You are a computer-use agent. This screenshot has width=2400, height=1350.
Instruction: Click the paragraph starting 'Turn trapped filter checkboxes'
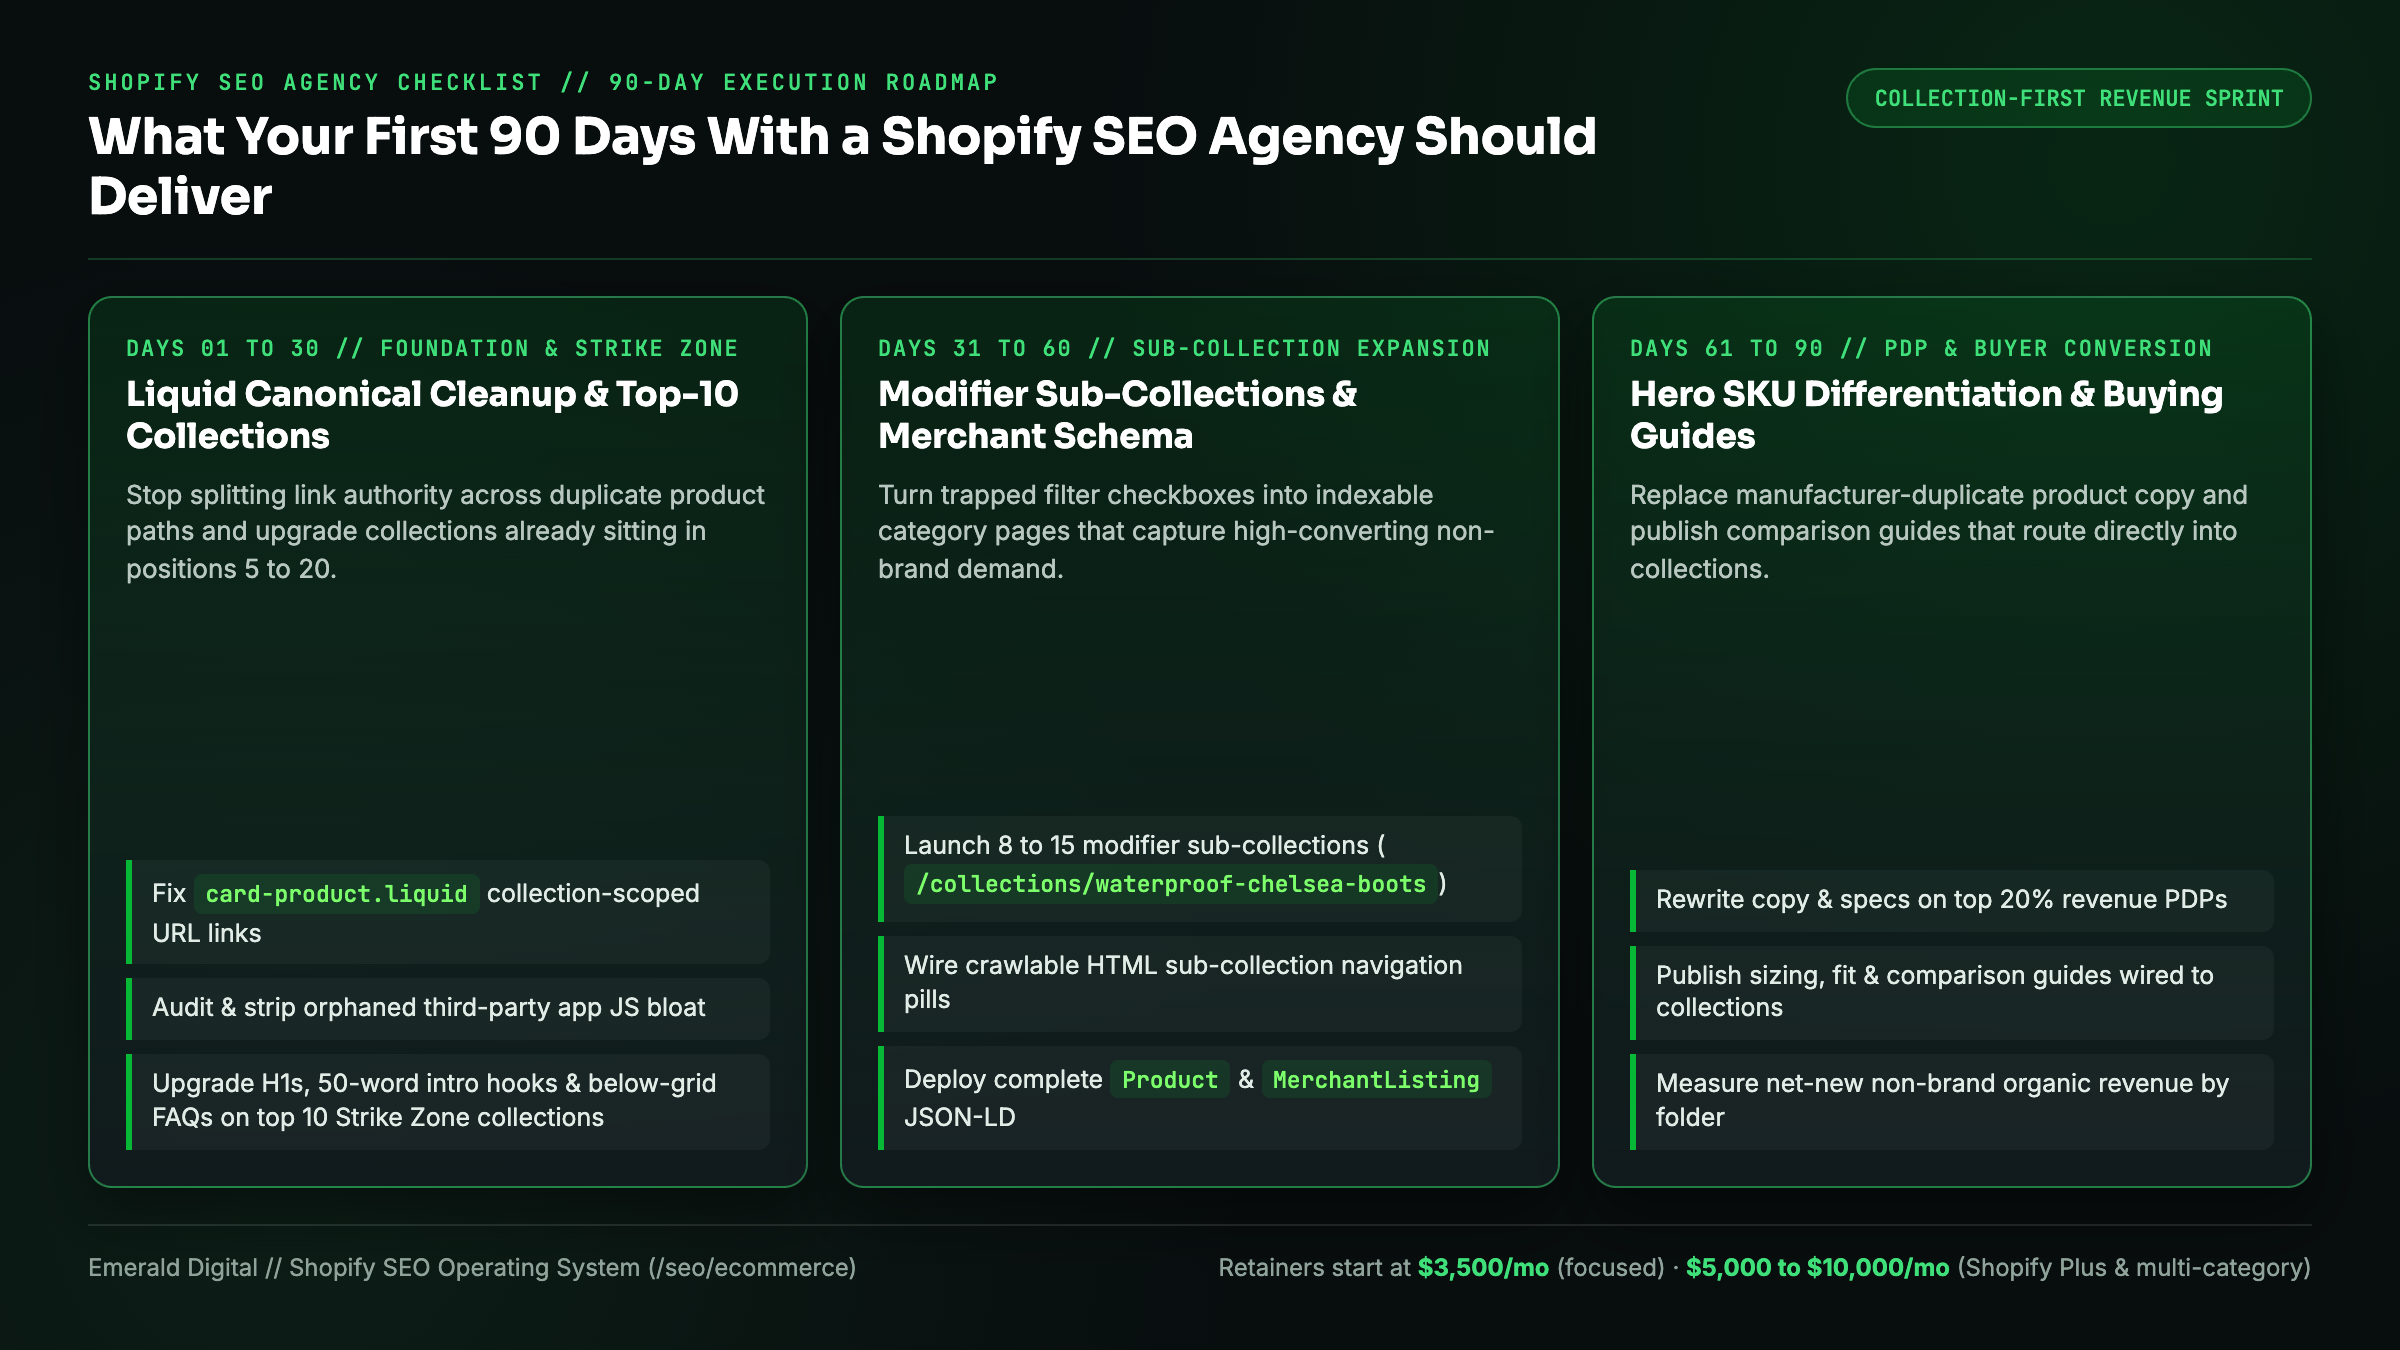pos(1186,532)
